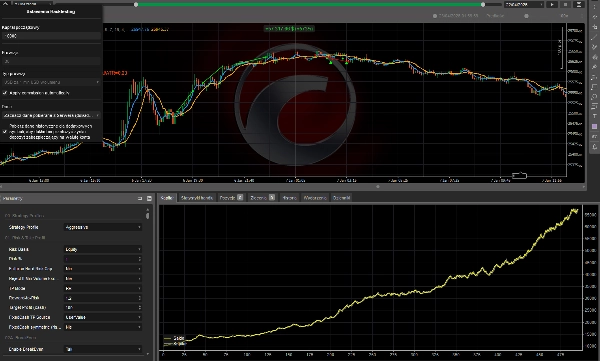Open the three-dots menu in playback options row
Viewport: 600px width, 361px height.
pos(582,16)
